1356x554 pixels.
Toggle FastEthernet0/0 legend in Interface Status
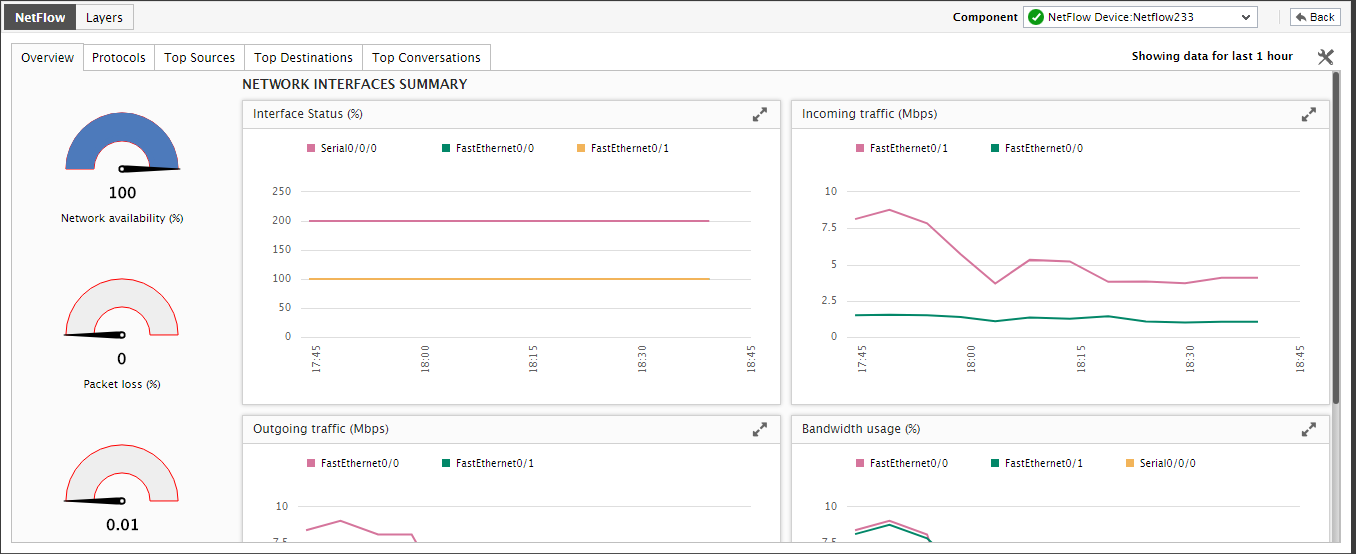[488, 148]
